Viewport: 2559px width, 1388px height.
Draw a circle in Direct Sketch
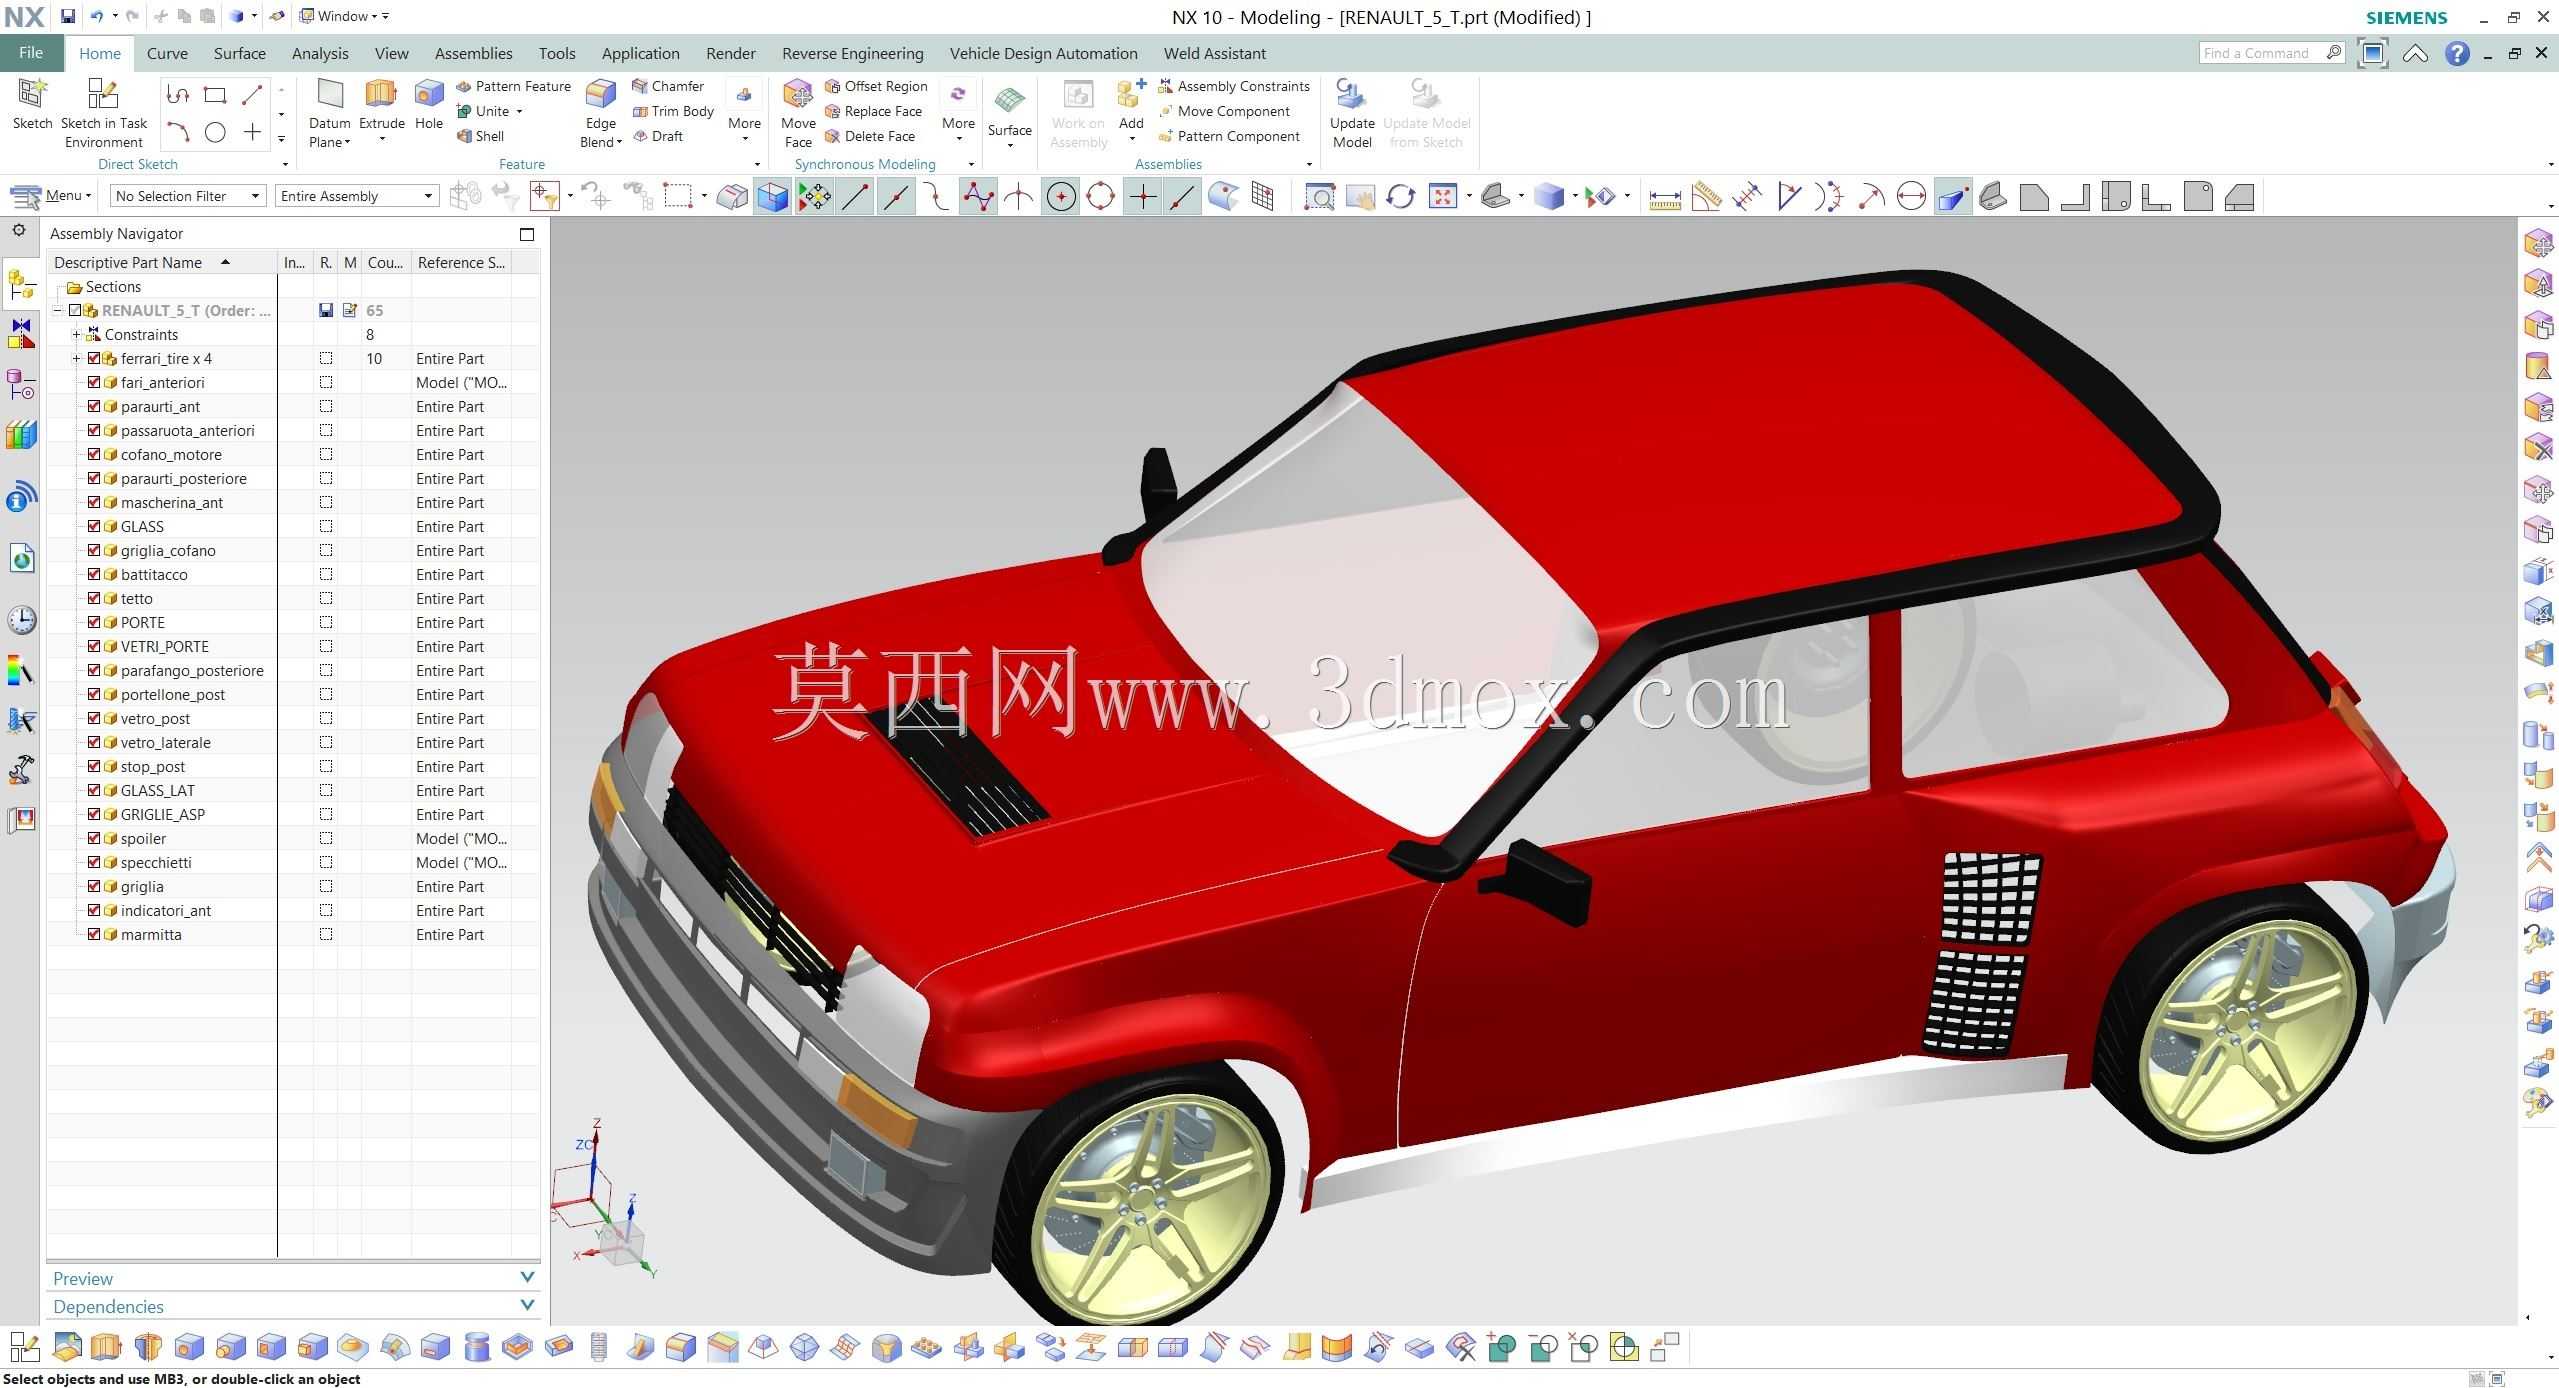point(214,132)
